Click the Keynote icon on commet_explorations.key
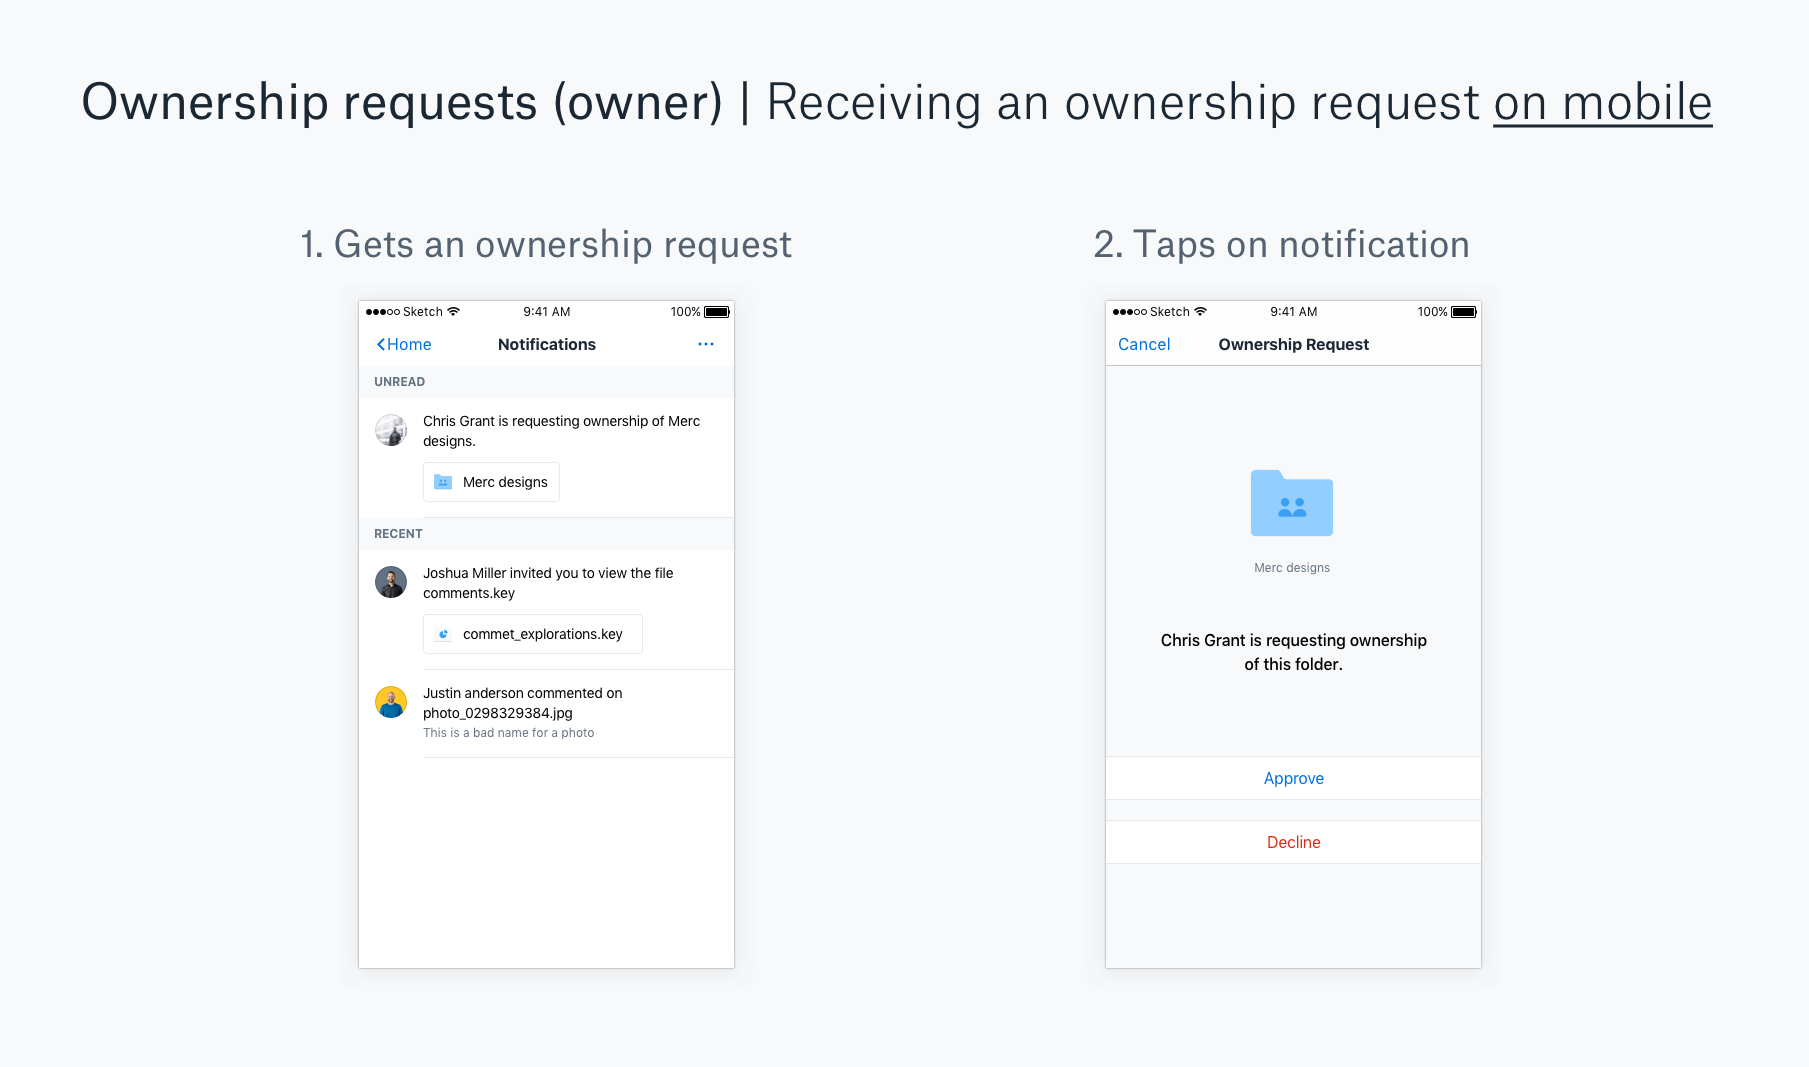 pyautogui.click(x=443, y=633)
